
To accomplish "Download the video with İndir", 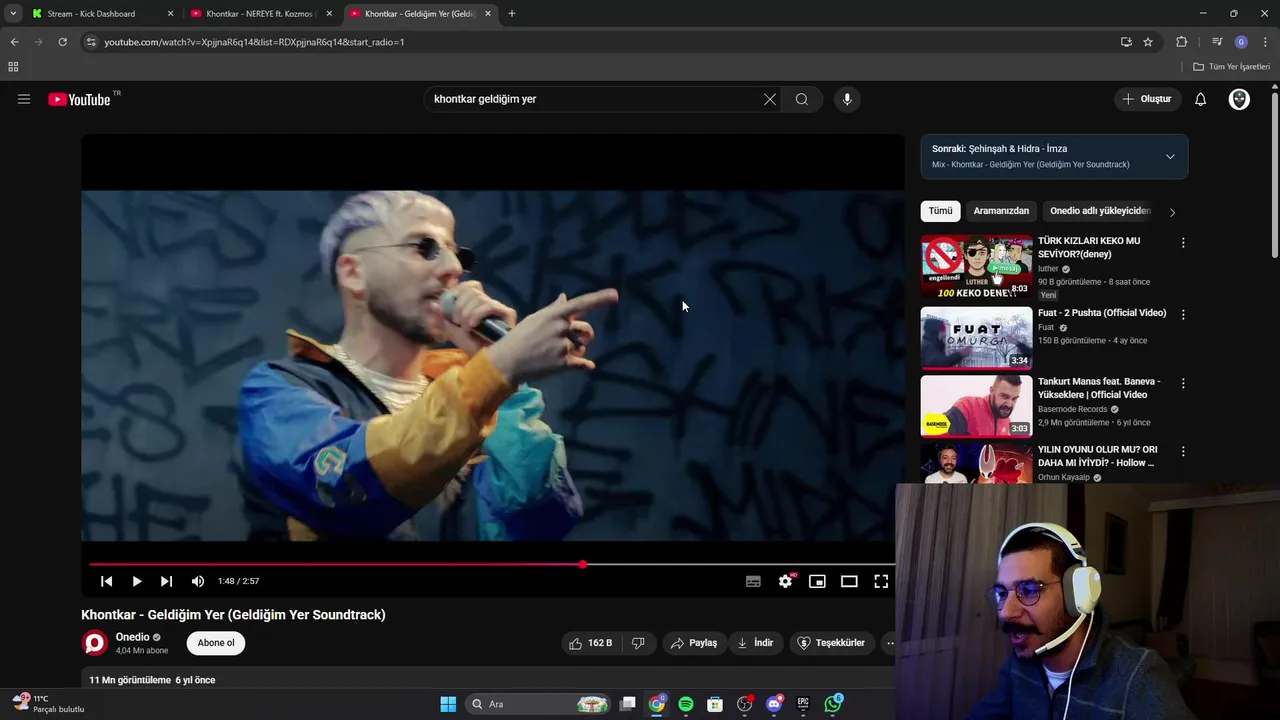I will (756, 643).
